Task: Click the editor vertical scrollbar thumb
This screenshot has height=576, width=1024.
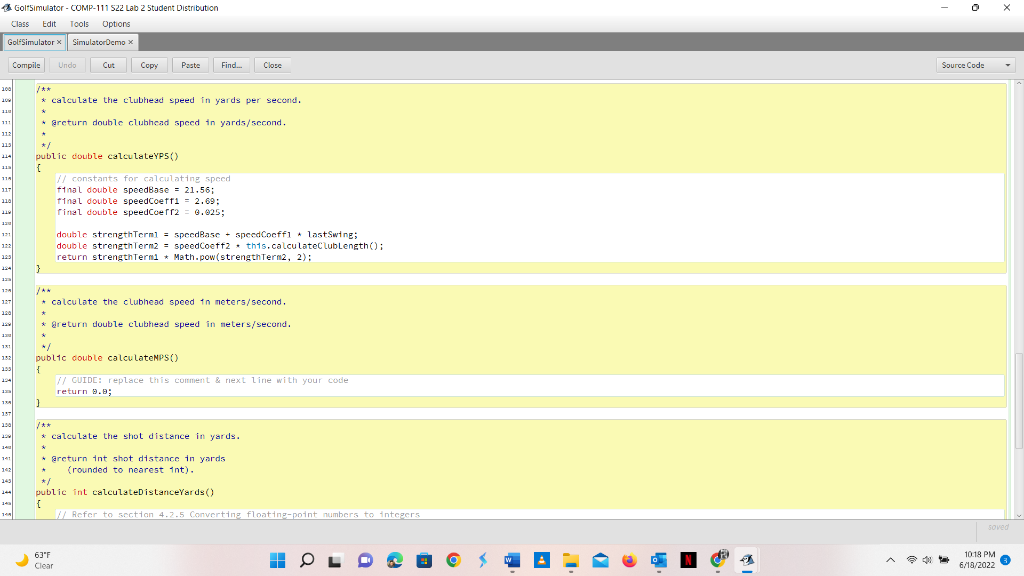Action: click(1019, 400)
